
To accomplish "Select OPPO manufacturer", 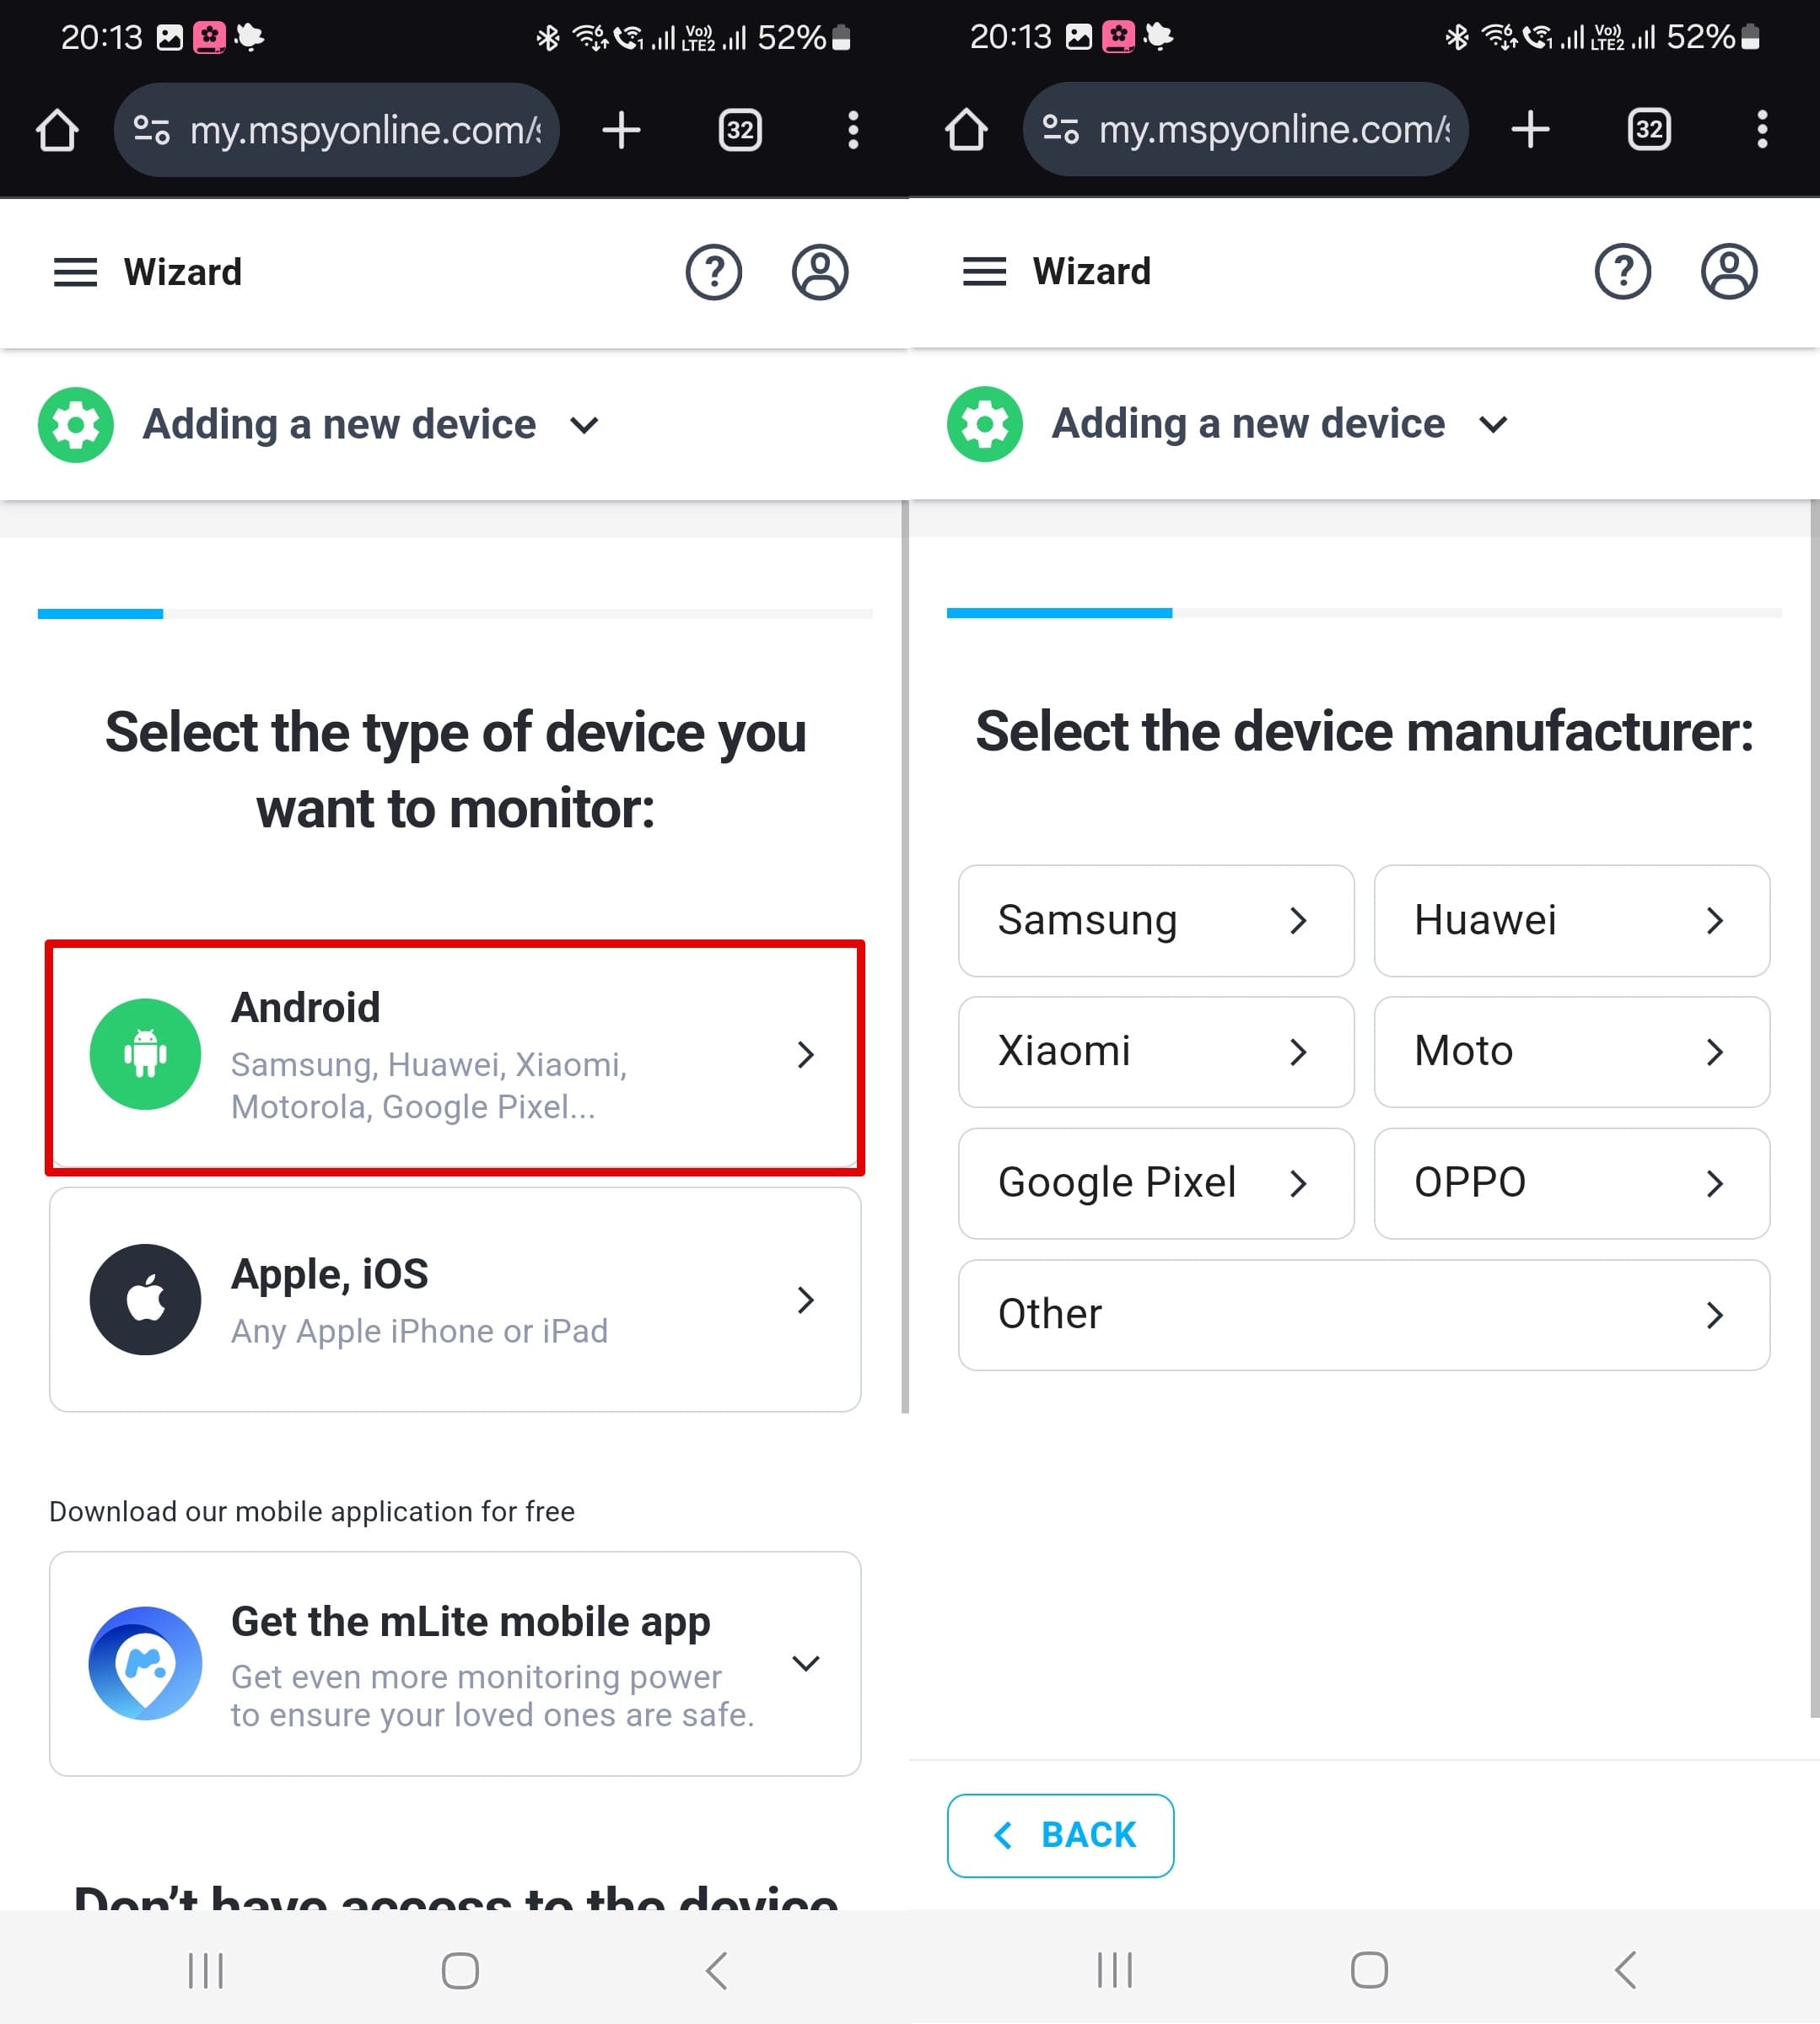I will (x=1572, y=1183).
